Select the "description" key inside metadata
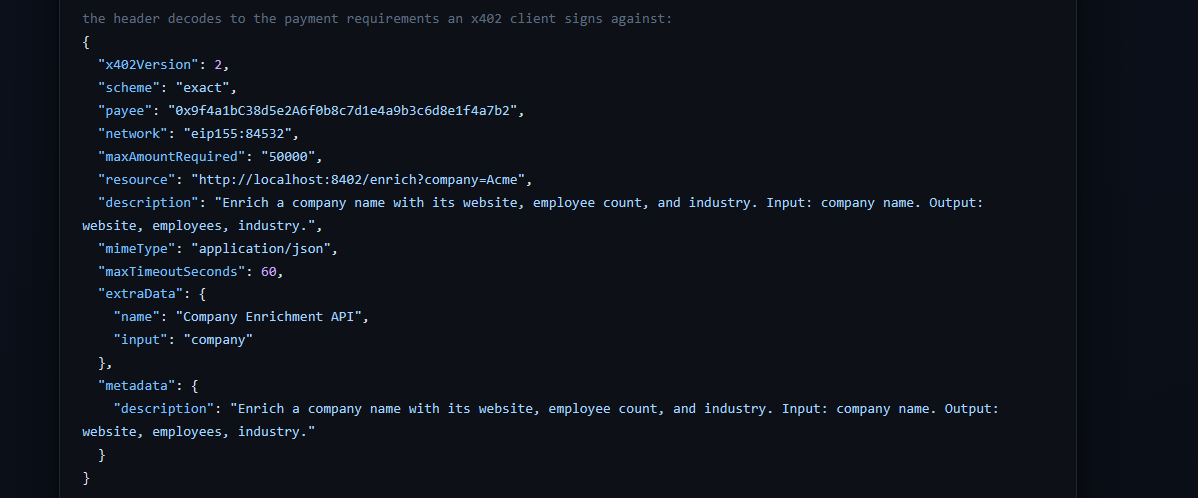Image resolution: width=1198 pixels, height=498 pixels. [164, 408]
